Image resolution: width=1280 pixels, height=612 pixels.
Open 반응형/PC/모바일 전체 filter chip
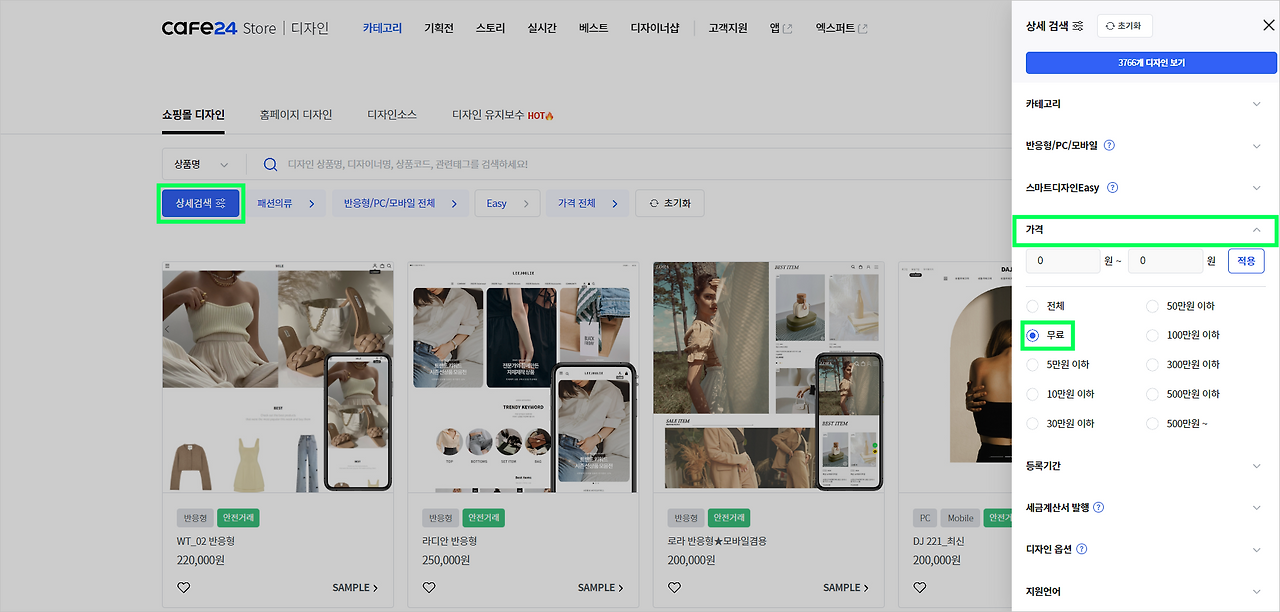coord(401,204)
